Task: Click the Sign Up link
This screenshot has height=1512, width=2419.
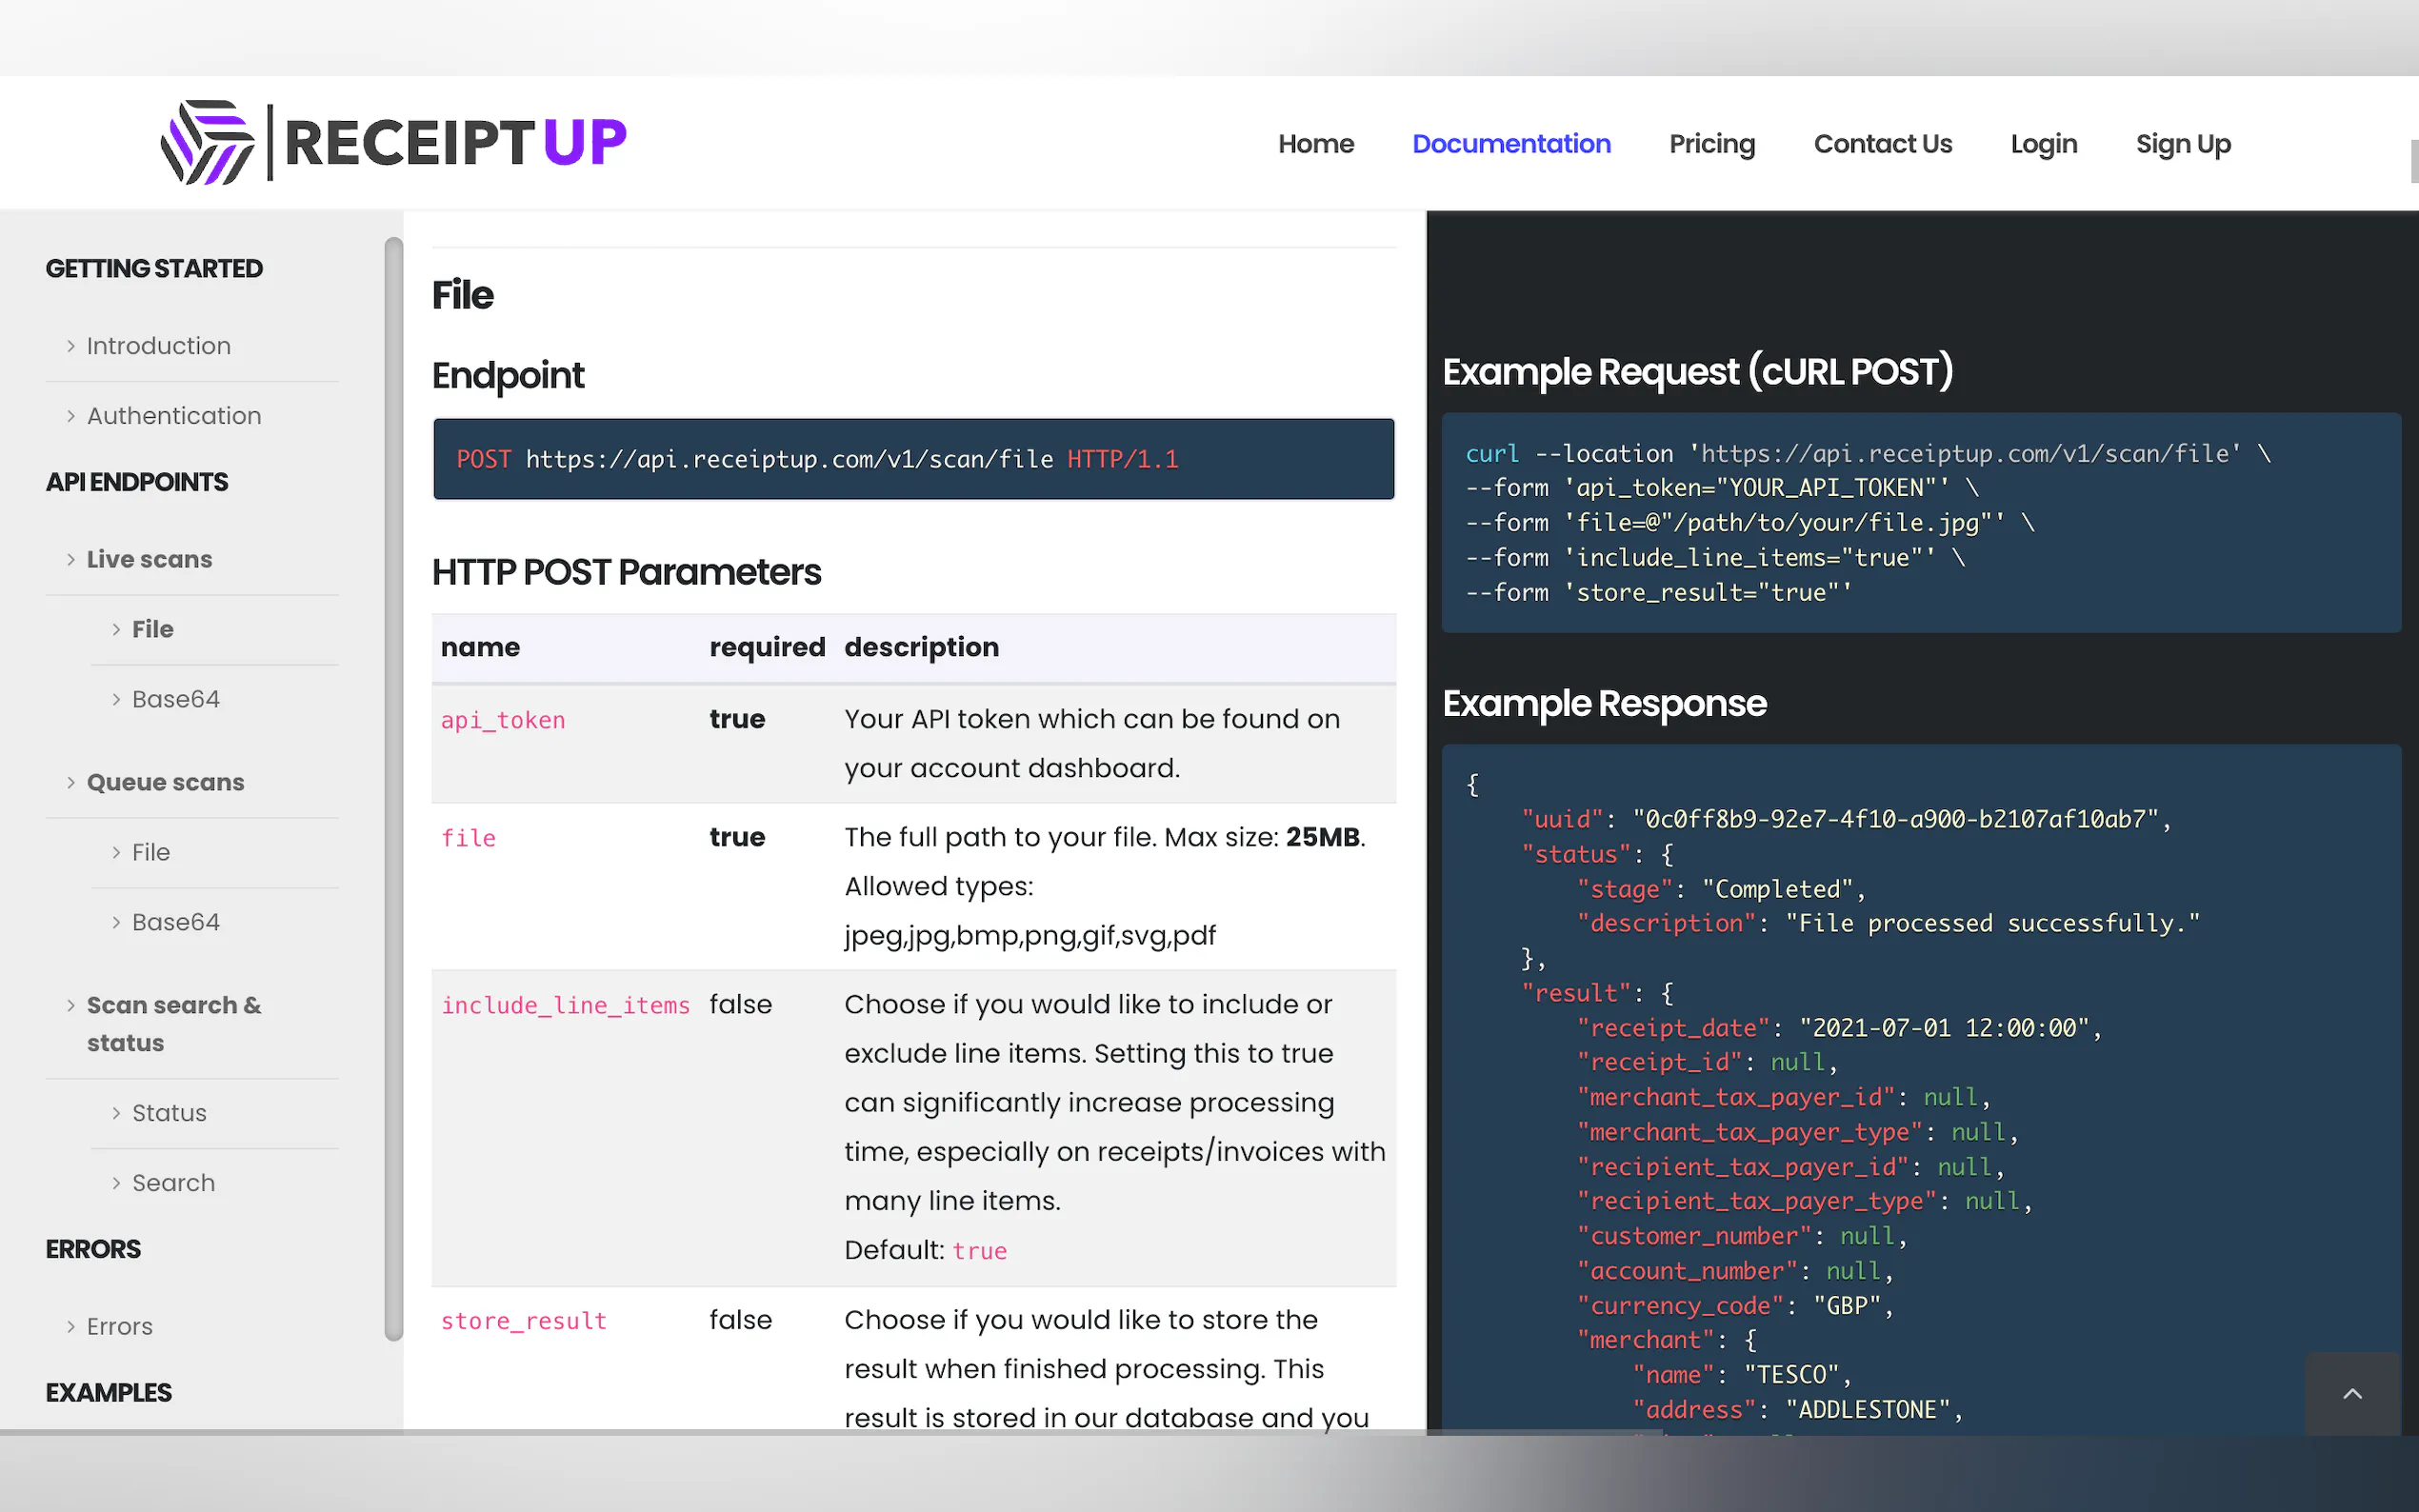Action: pyautogui.click(x=2182, y=144)
